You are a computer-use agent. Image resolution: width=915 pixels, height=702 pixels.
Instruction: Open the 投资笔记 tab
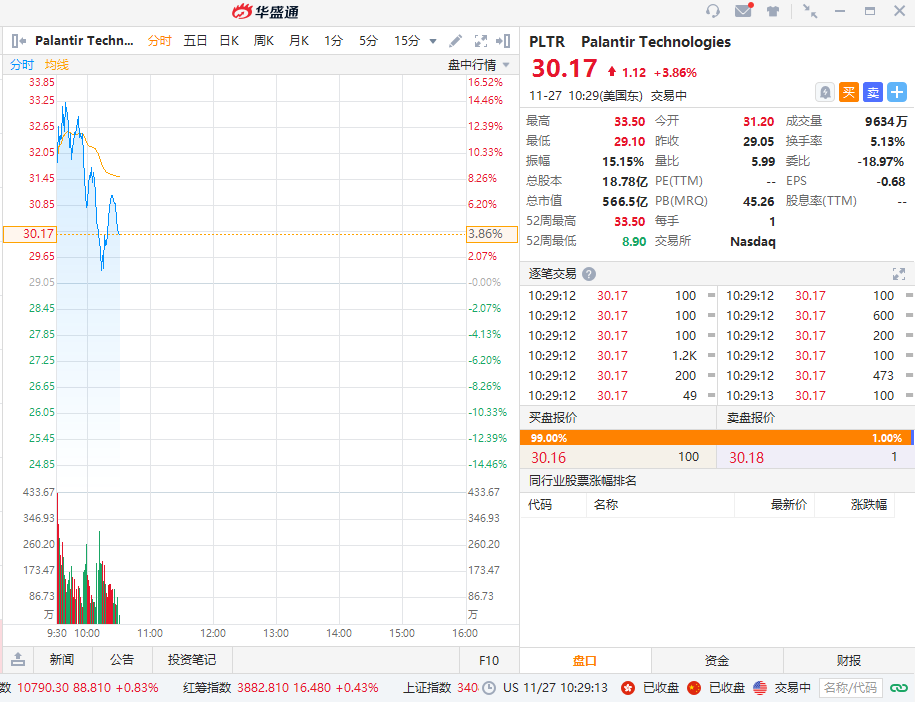192,660
